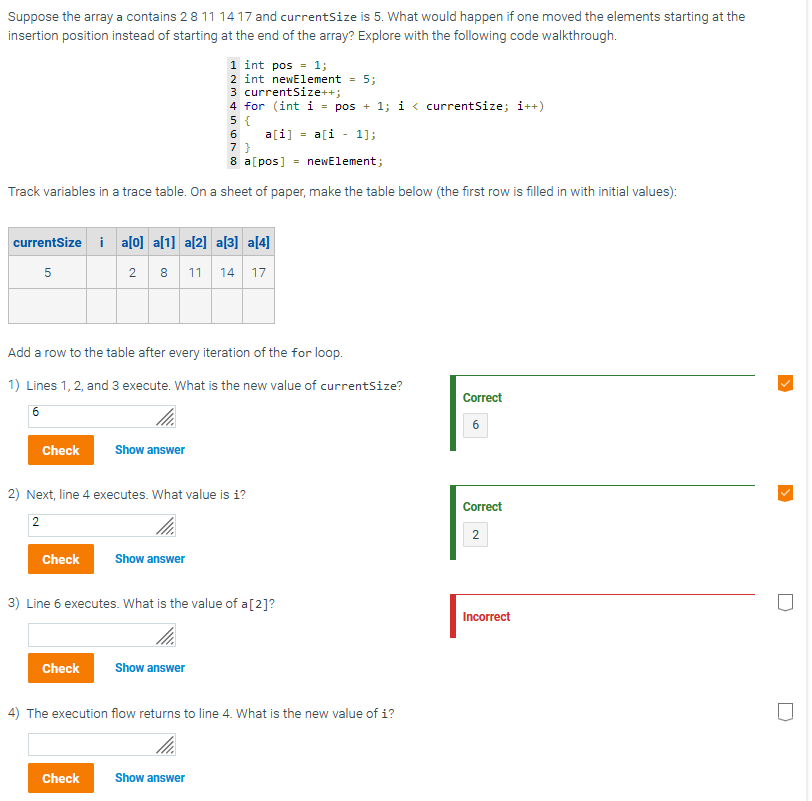Screen dimensions: 812x801
Task: Click the empty trace table row
Action: [140, 305]
